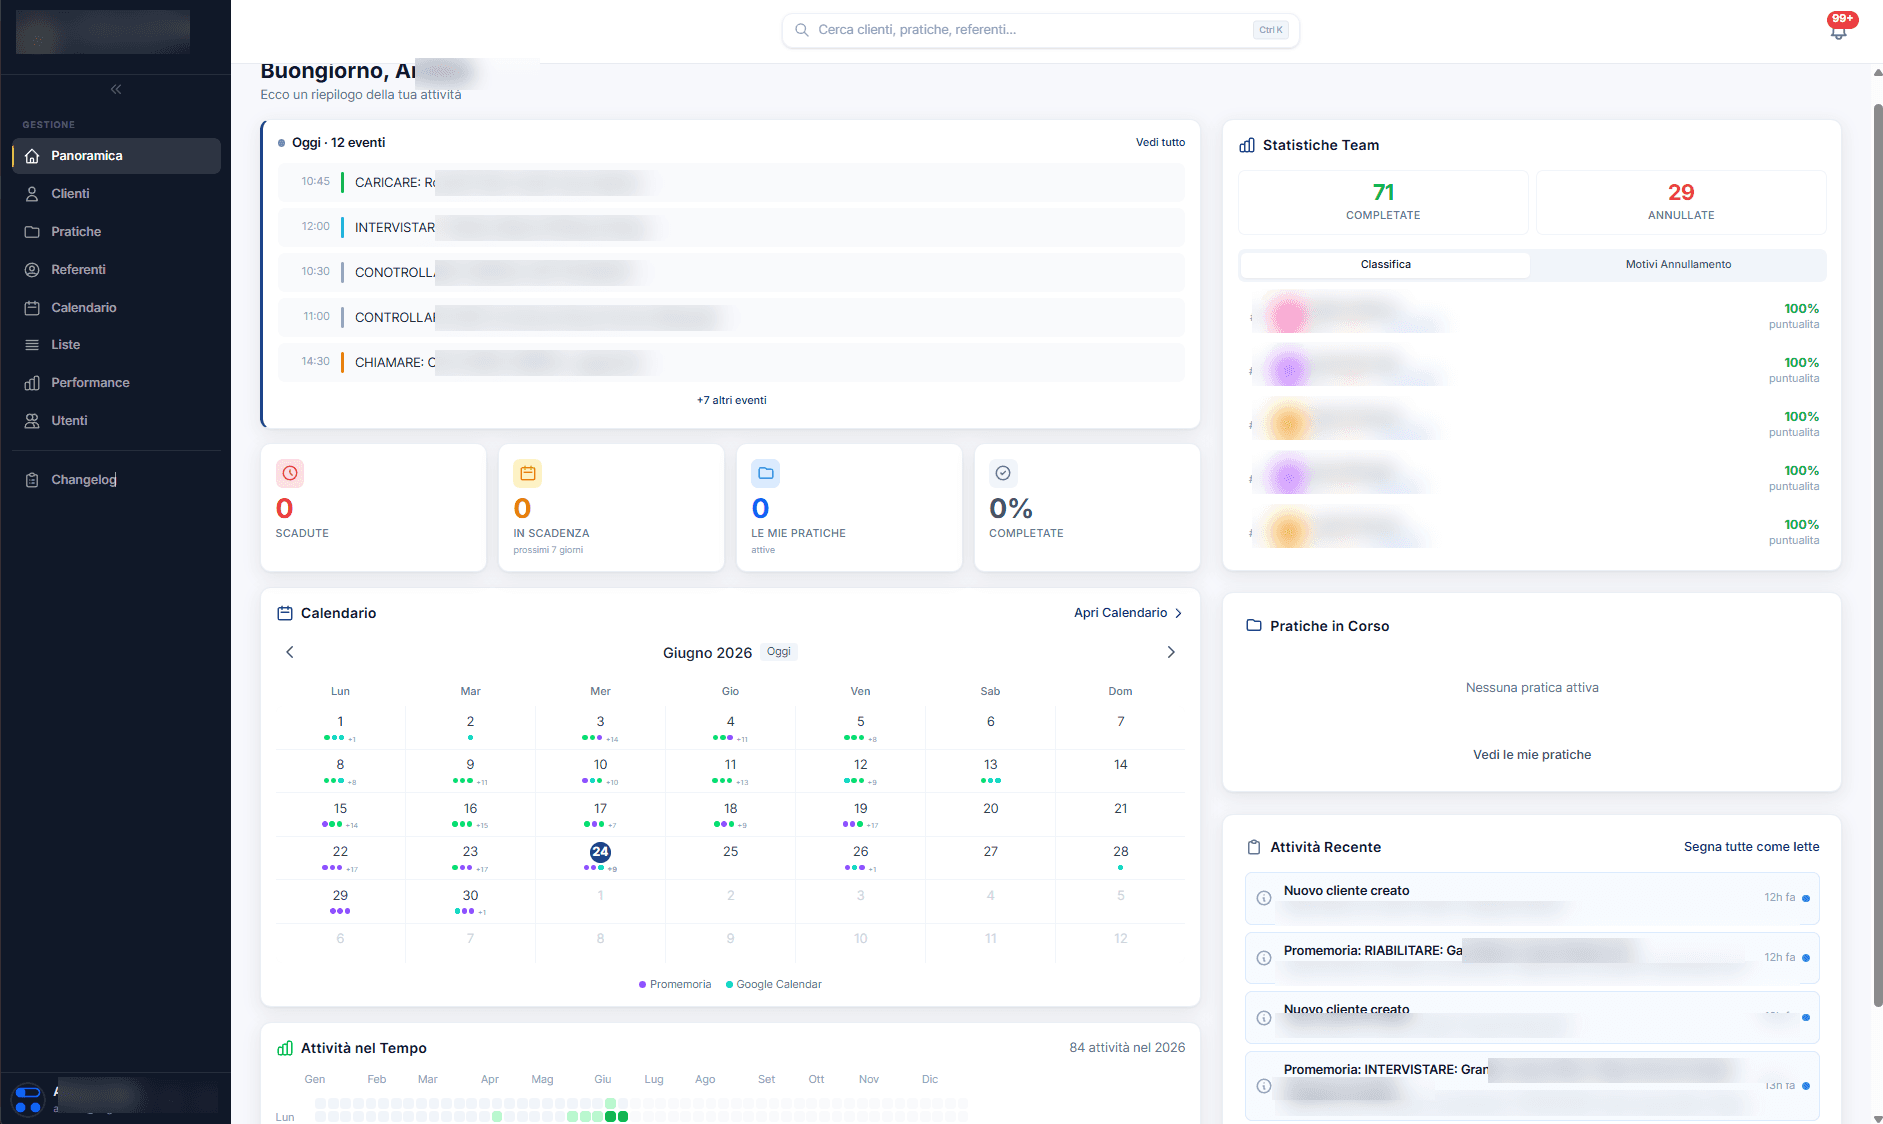This screenshot has width=1883, height=1124.
Task: Open the notifications bell icon
Action: click(1838, 30)
